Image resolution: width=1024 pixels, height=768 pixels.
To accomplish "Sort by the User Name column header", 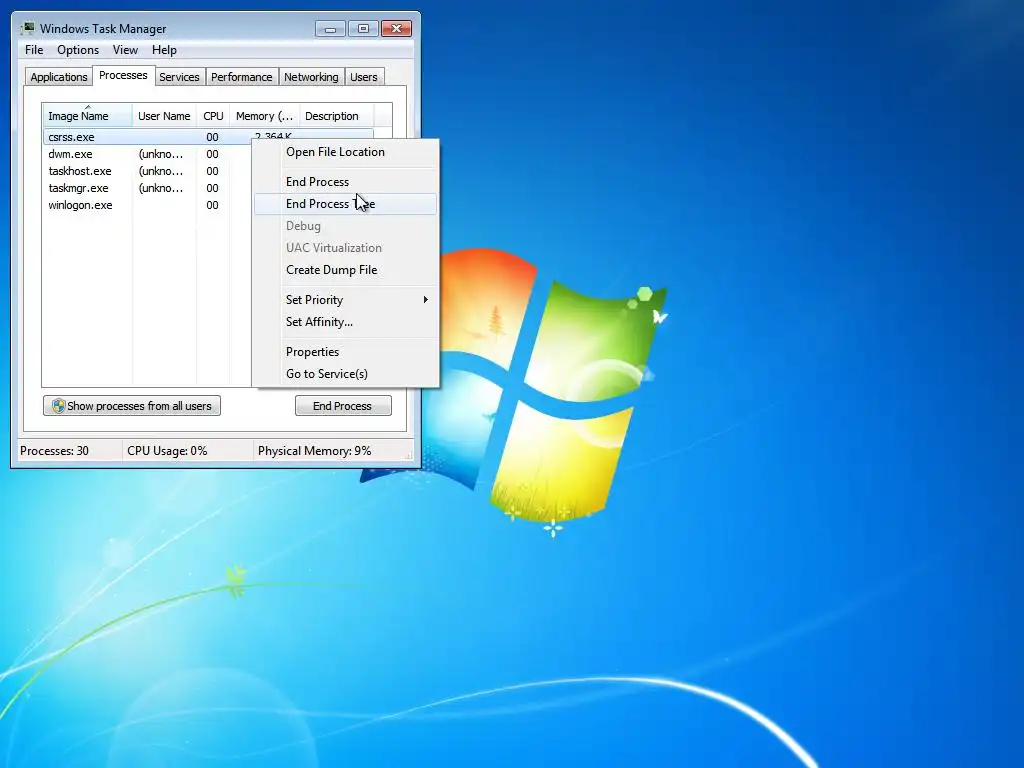I will [164, 116].
